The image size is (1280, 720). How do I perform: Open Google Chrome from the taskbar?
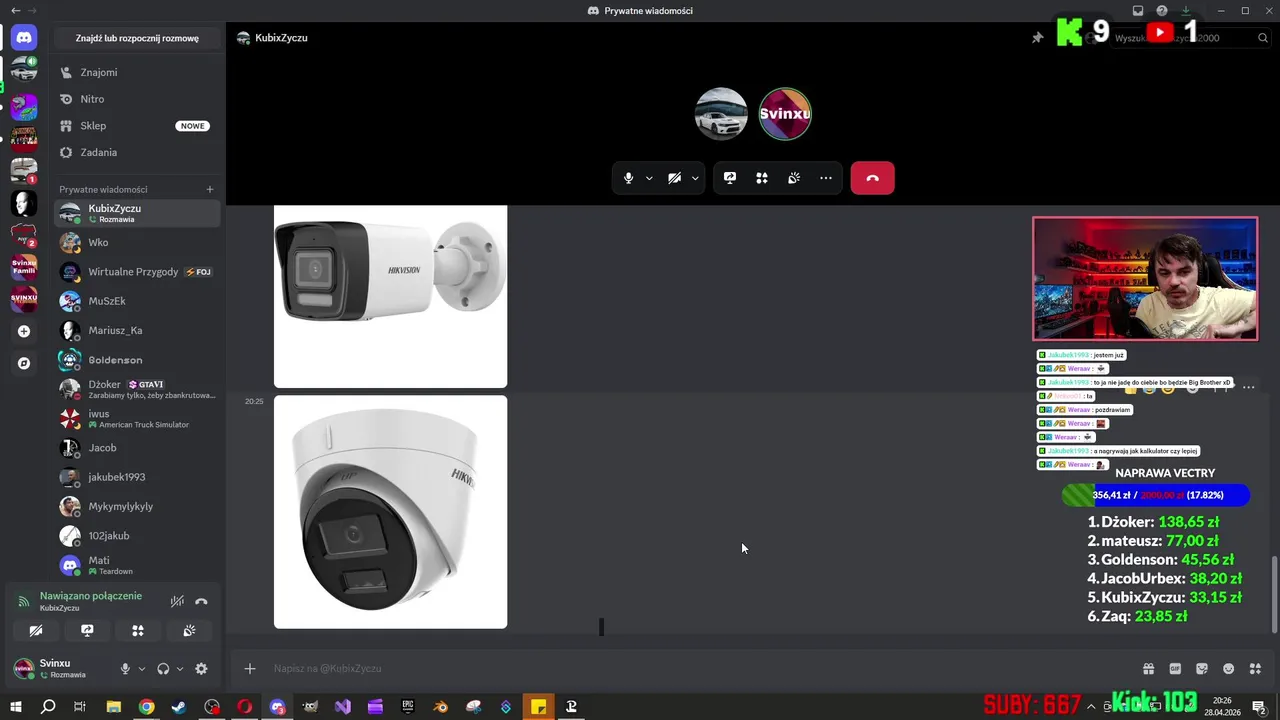coord(146,707)
